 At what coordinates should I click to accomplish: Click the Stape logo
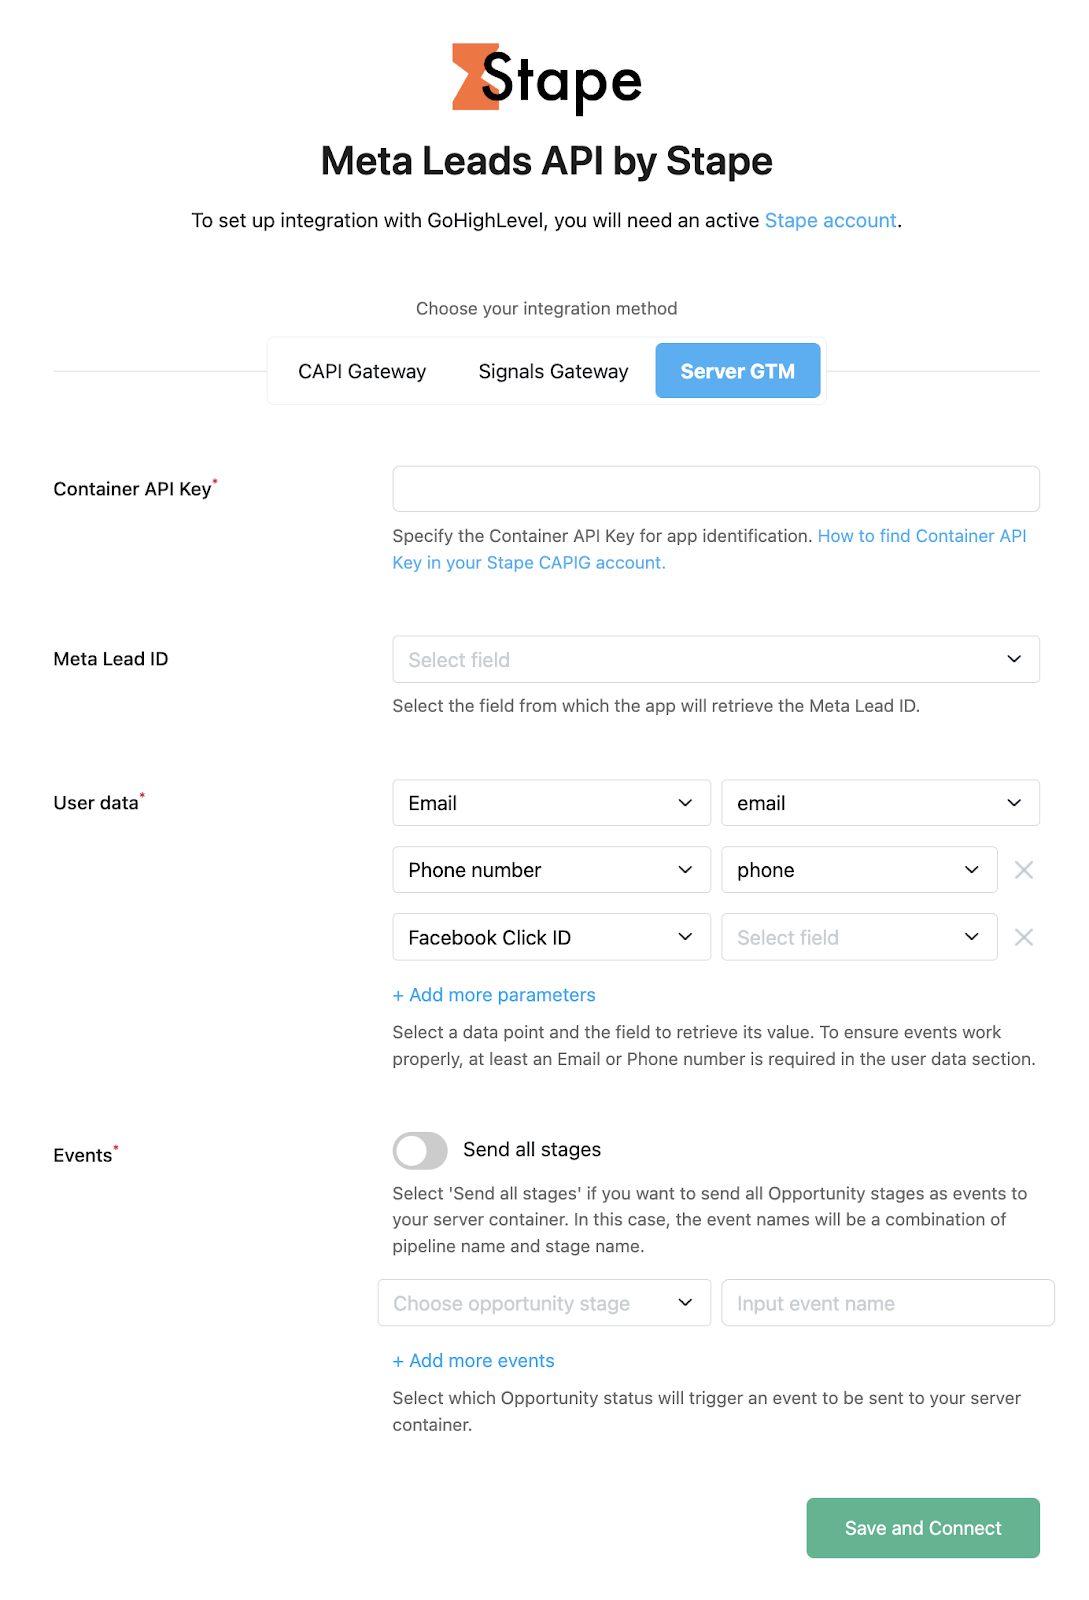click(x=546, y=78)
